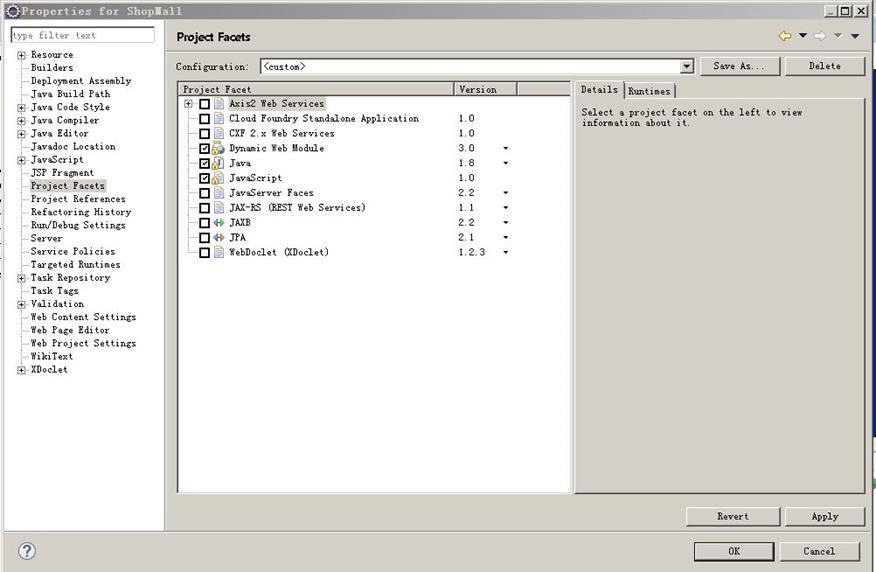Click the JavaServer Faces facet icon
Screen dimensions: 876x572
tap(219, 193)
